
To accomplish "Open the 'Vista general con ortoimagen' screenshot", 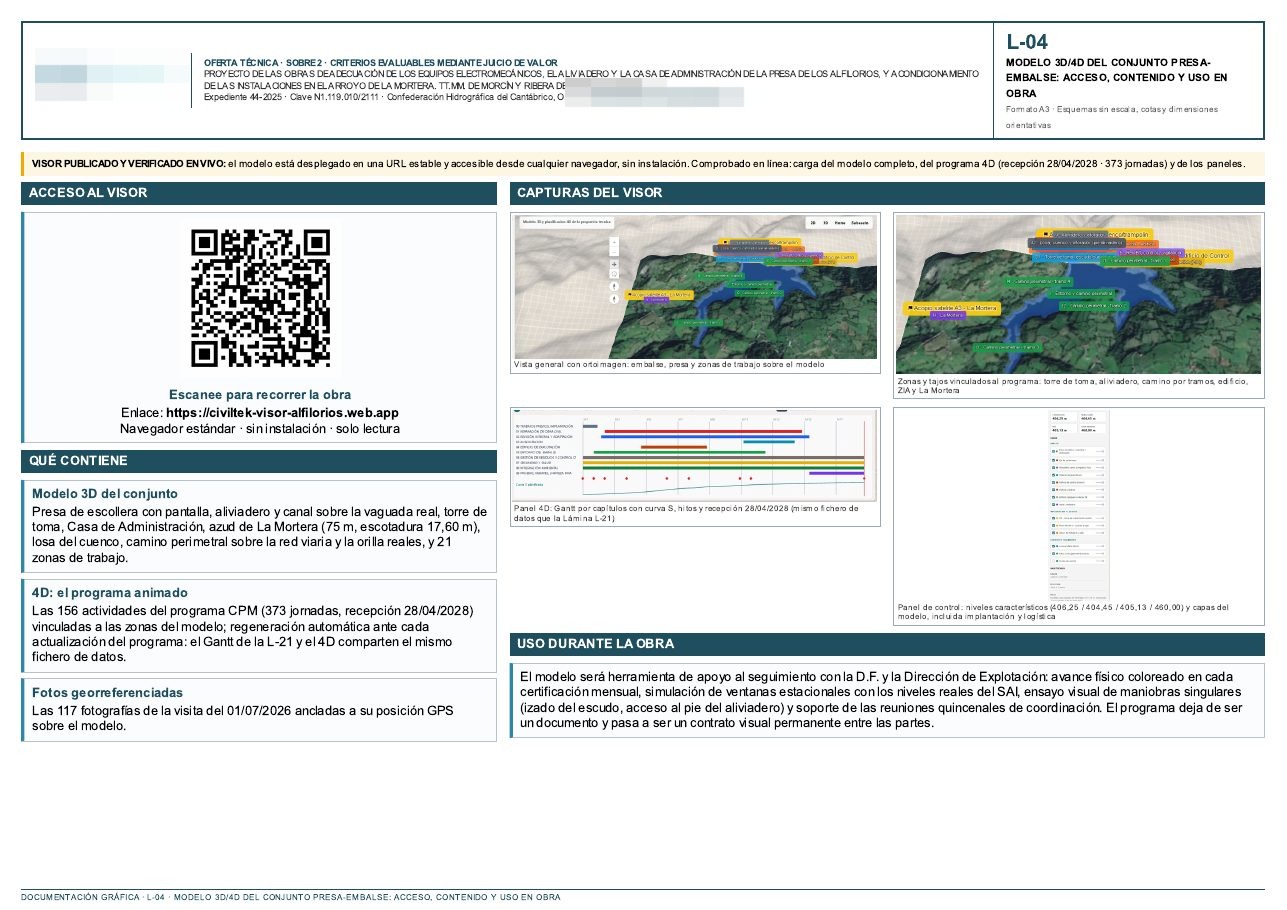I will [x=696, y=288].
